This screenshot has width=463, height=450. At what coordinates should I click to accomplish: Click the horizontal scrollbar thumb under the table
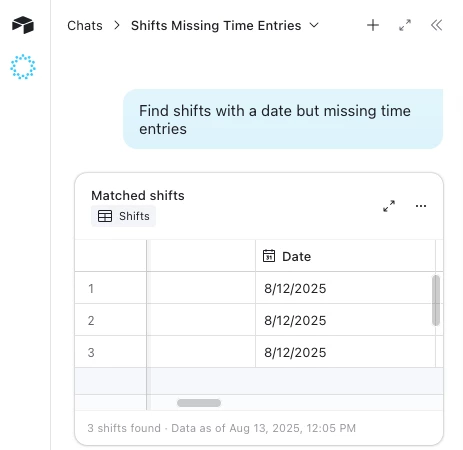(x=199, y=403)
